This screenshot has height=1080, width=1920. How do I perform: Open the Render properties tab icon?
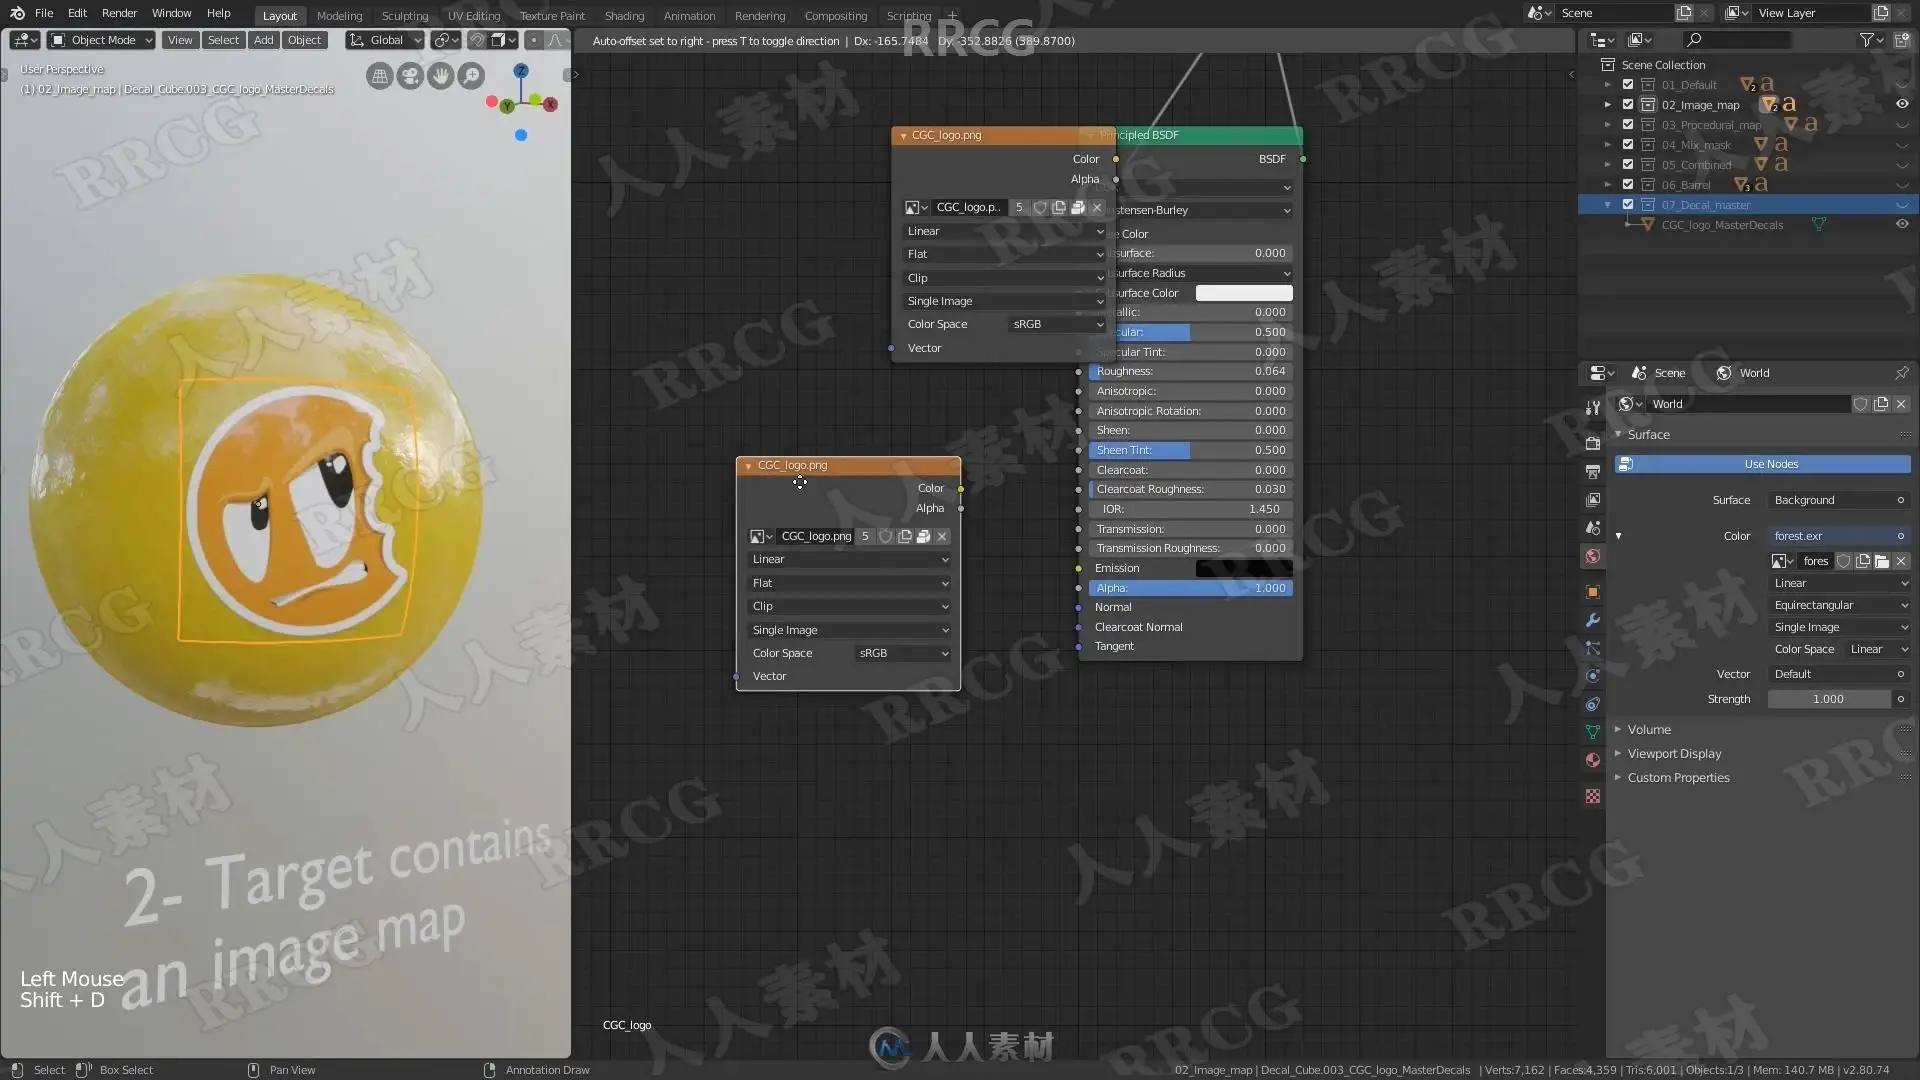click(1593, 443)
